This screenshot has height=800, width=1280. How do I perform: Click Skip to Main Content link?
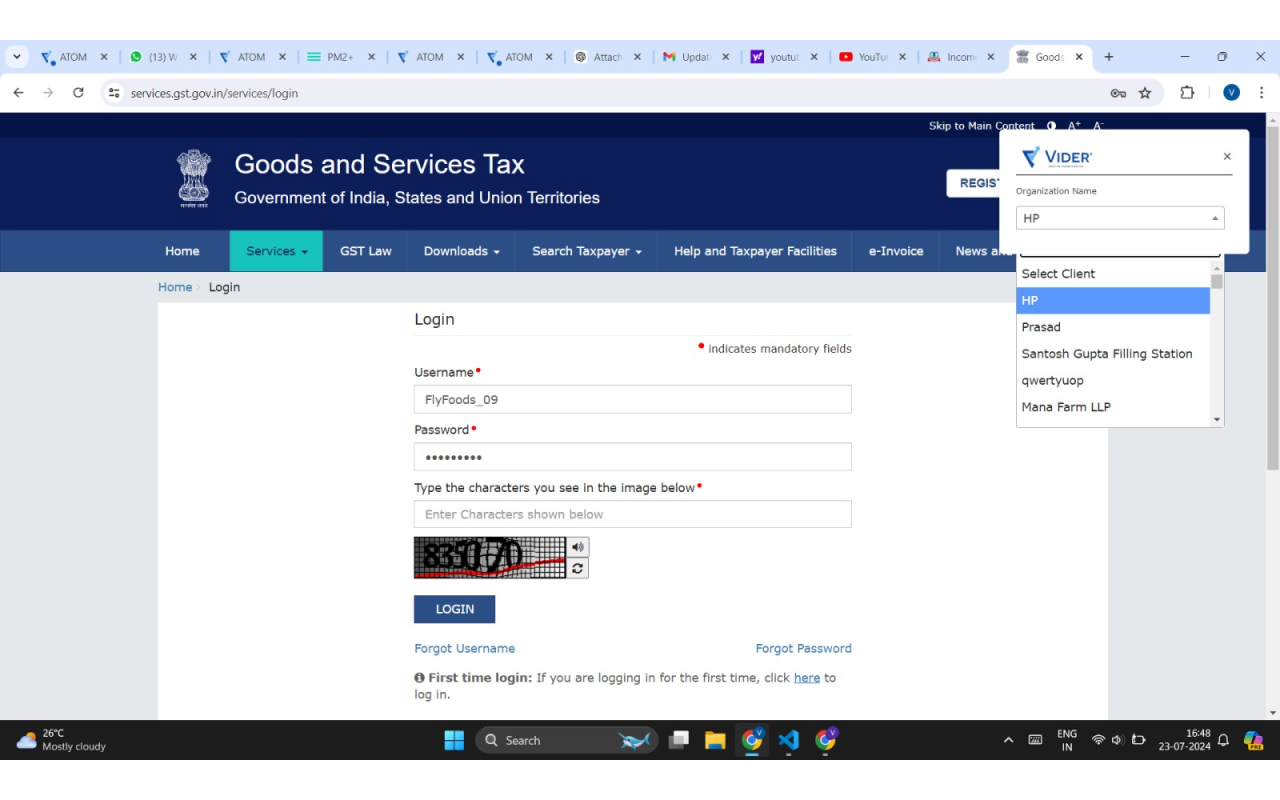pos(982,126)
